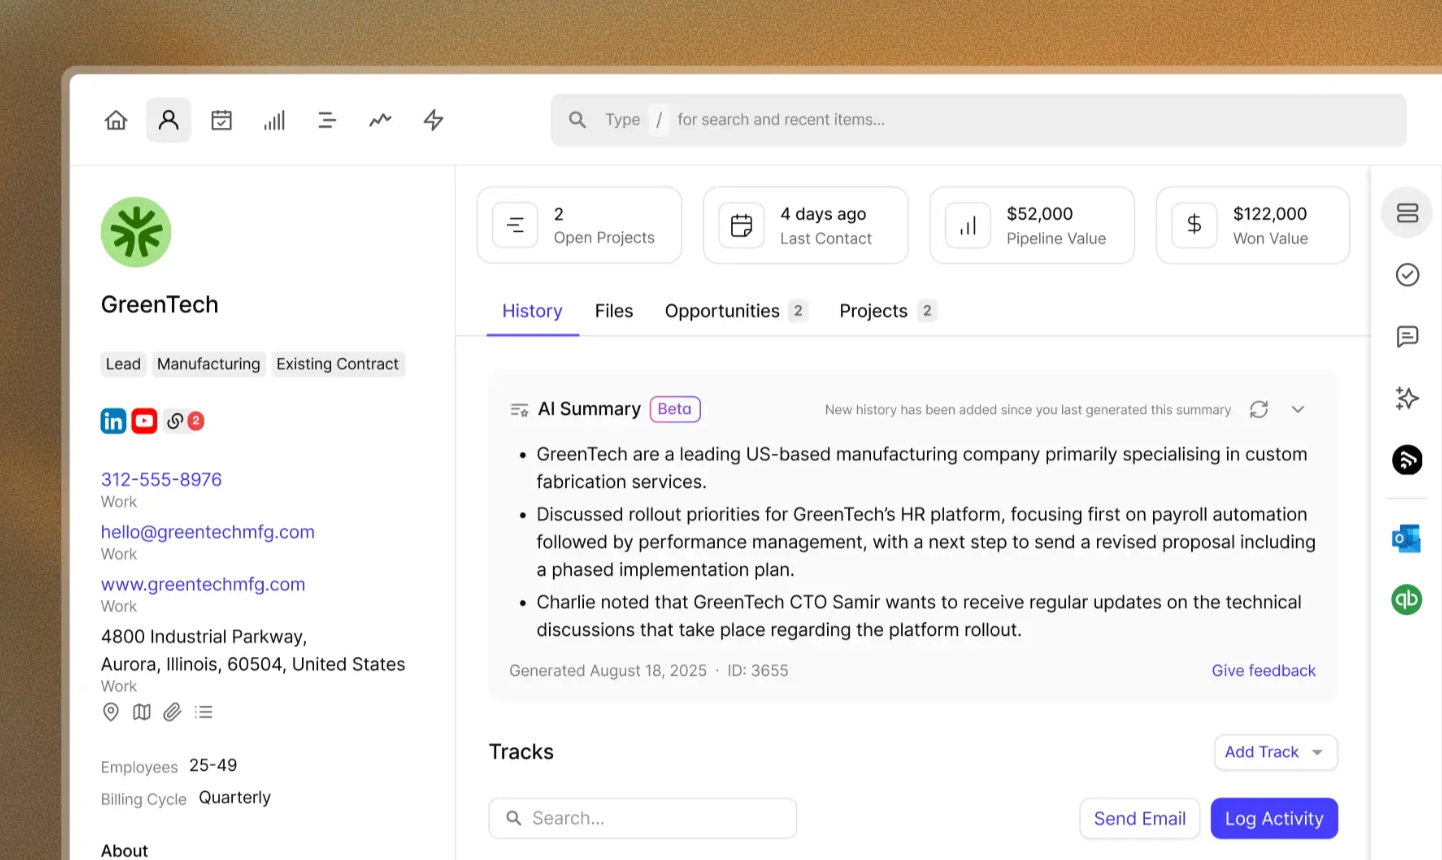Email hello@greentechmfg.com
Image resolution: width=1442 pixels, height=860 pixels.
coord(208,532)
